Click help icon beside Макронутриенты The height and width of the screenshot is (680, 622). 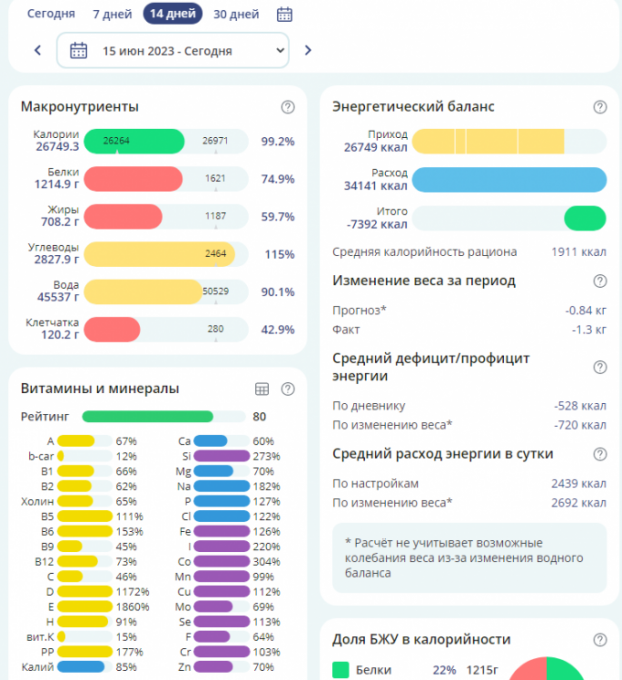click(x=288, y=107)
